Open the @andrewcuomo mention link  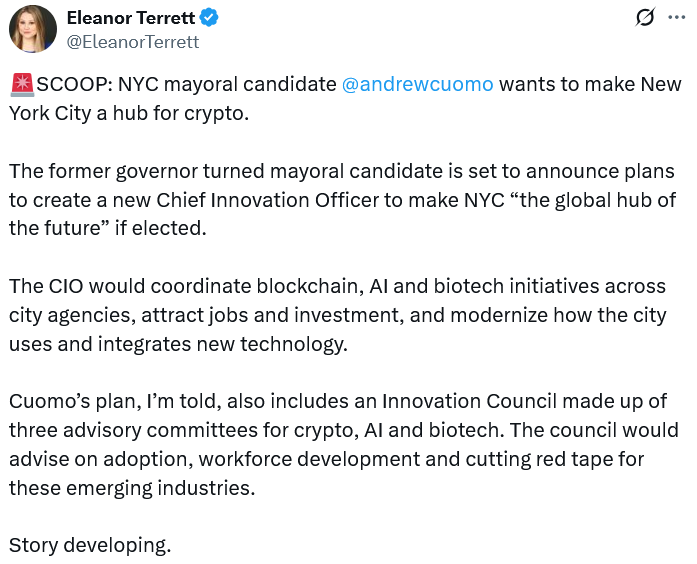tap(417, 84)
